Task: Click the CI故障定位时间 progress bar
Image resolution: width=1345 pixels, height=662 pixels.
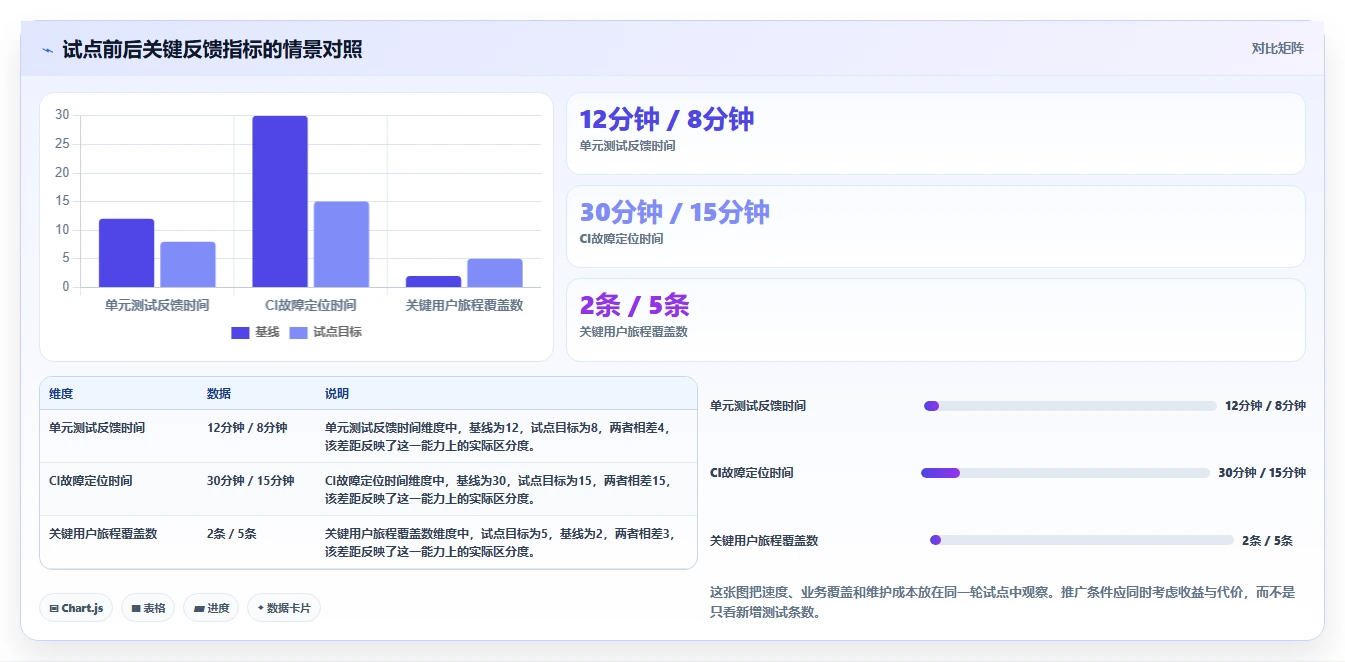Action: [x=1065, y=473]
